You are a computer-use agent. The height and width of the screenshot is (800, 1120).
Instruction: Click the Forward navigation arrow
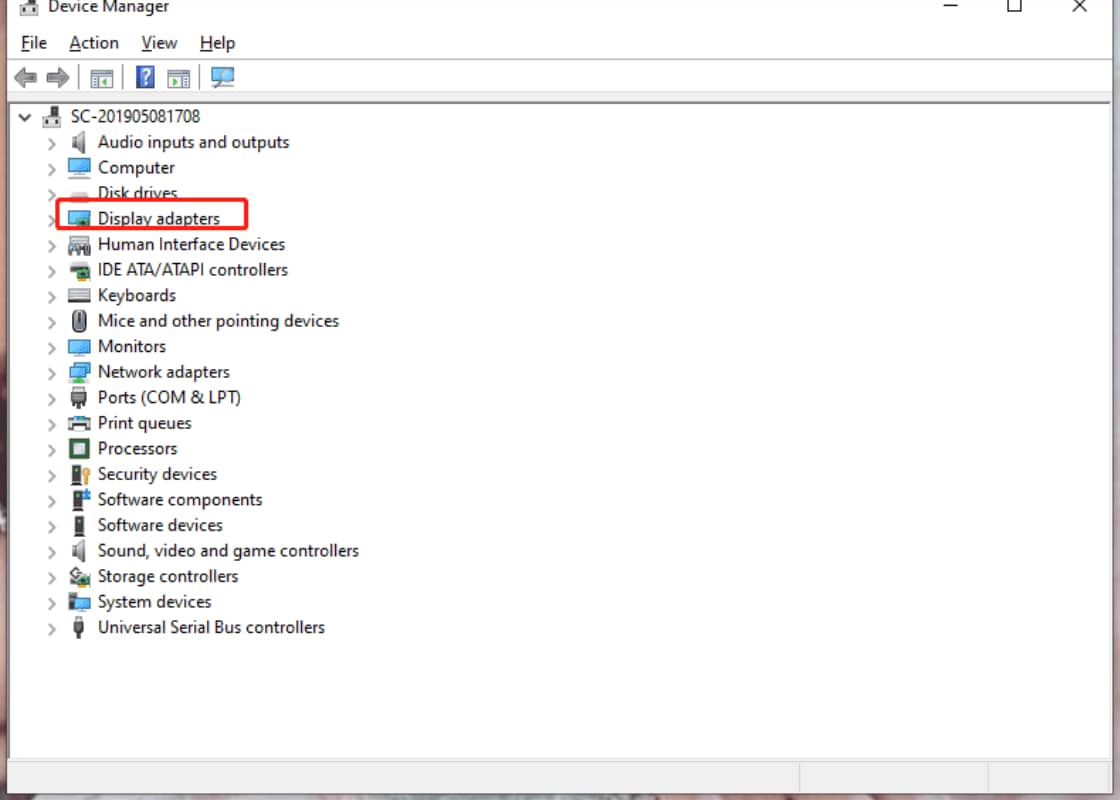57,77
